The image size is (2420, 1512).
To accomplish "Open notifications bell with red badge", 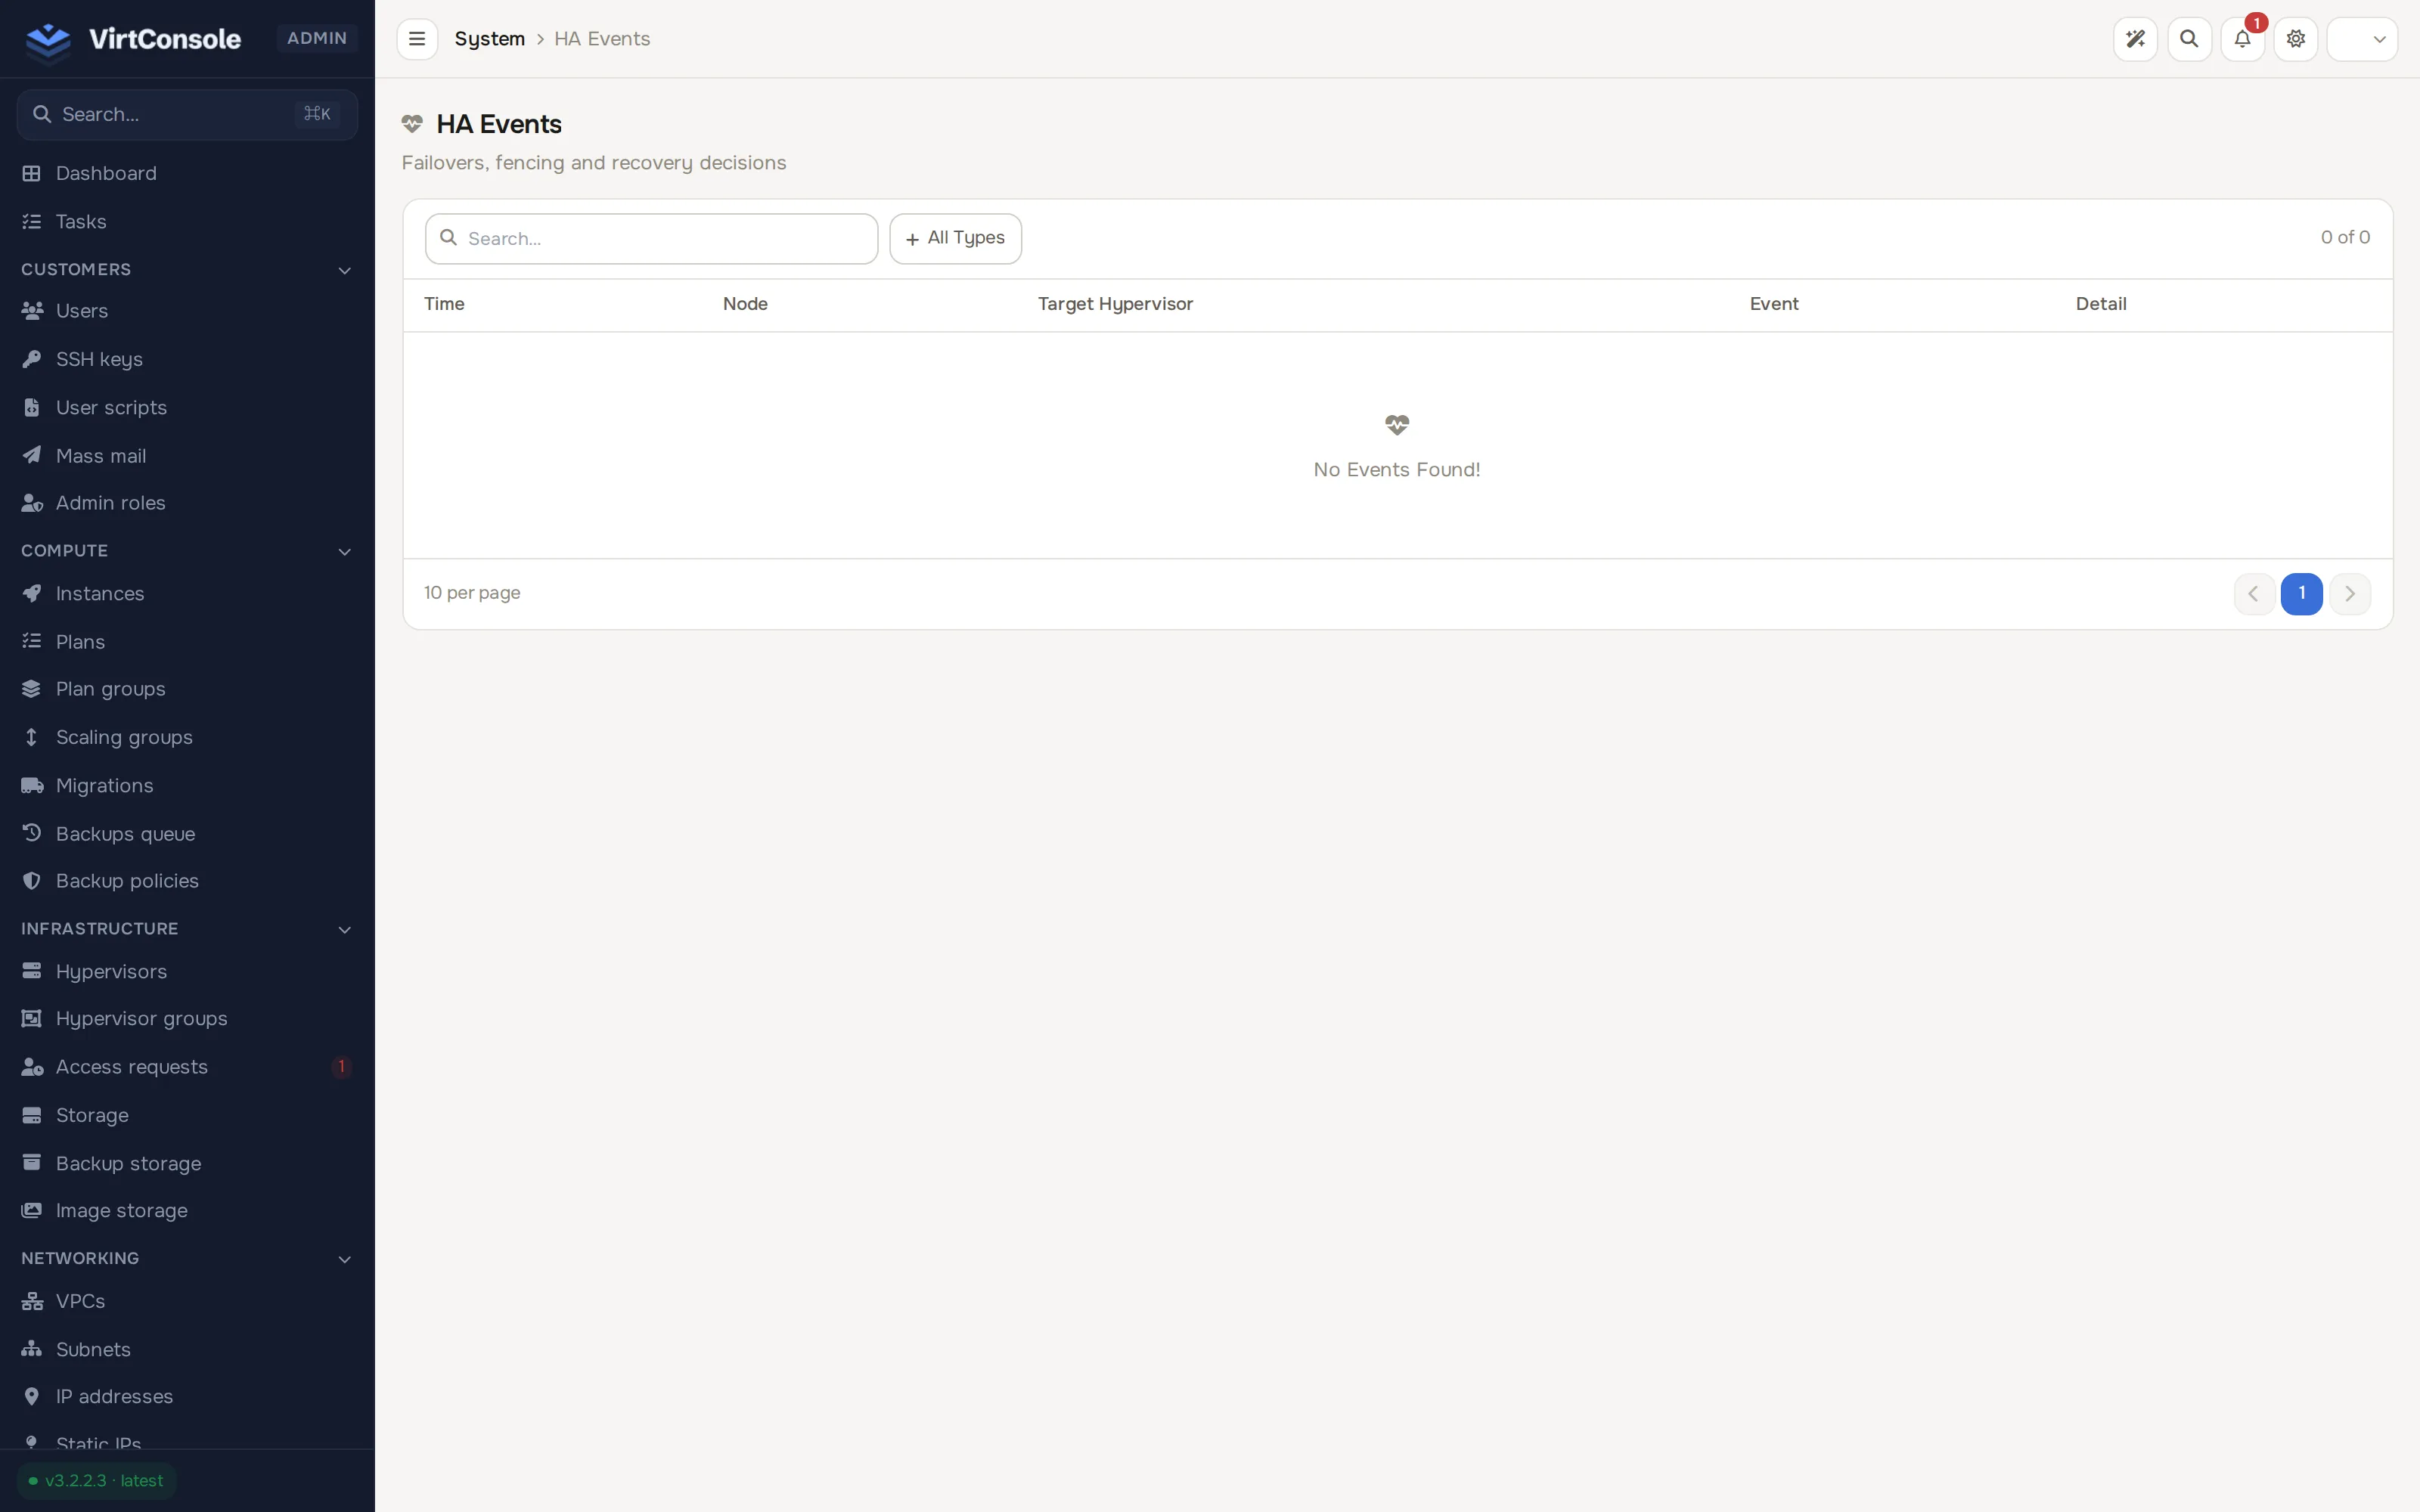I will [x=2243, y=39].
